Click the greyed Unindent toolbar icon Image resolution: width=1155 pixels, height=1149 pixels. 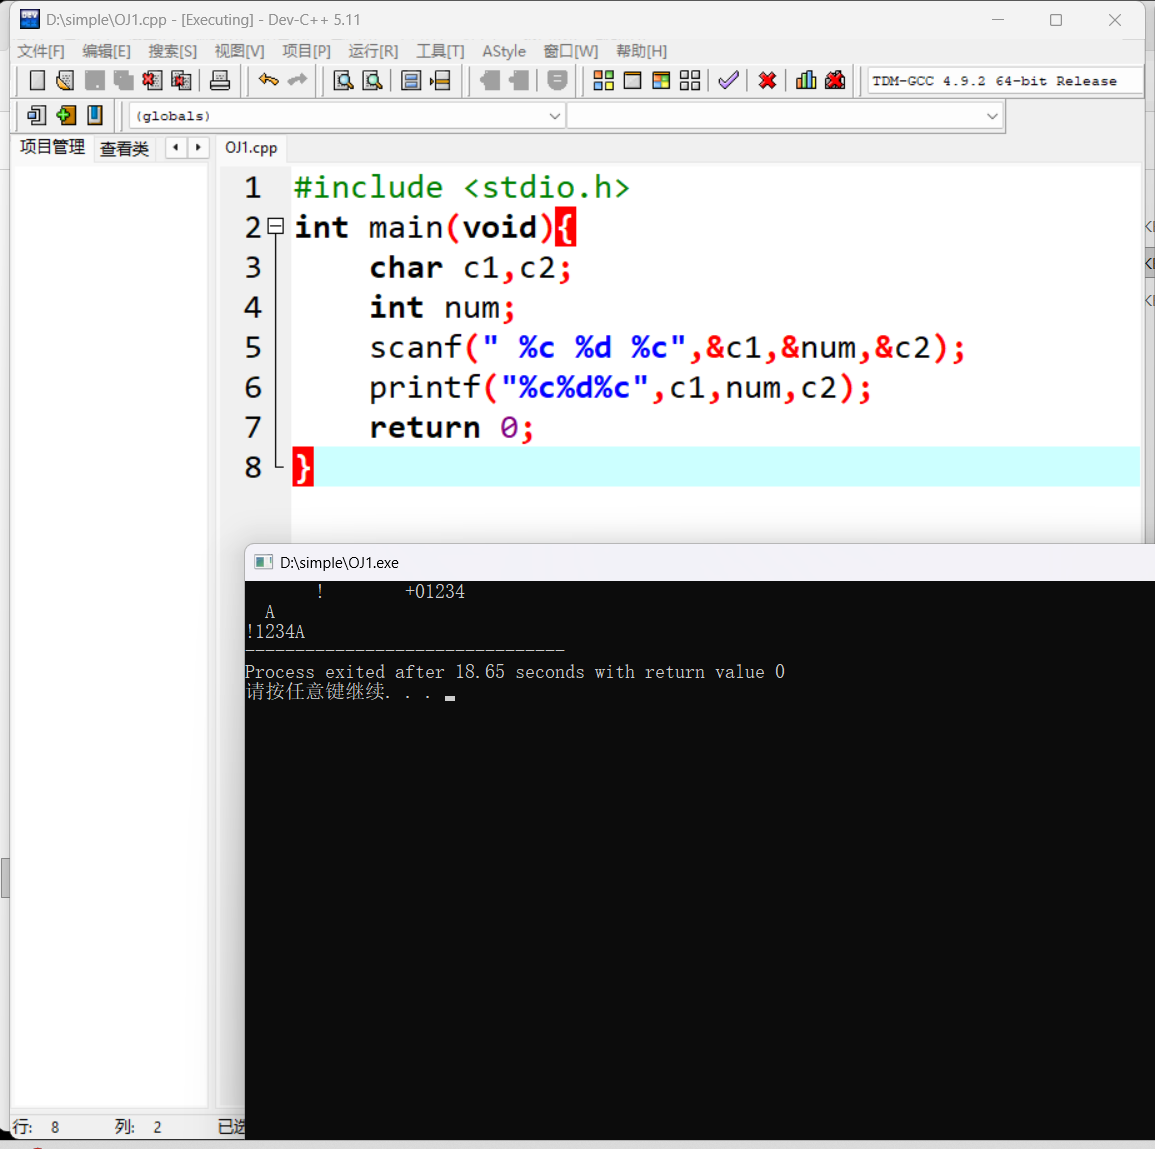pyautogui.click(x=490, y=80)
